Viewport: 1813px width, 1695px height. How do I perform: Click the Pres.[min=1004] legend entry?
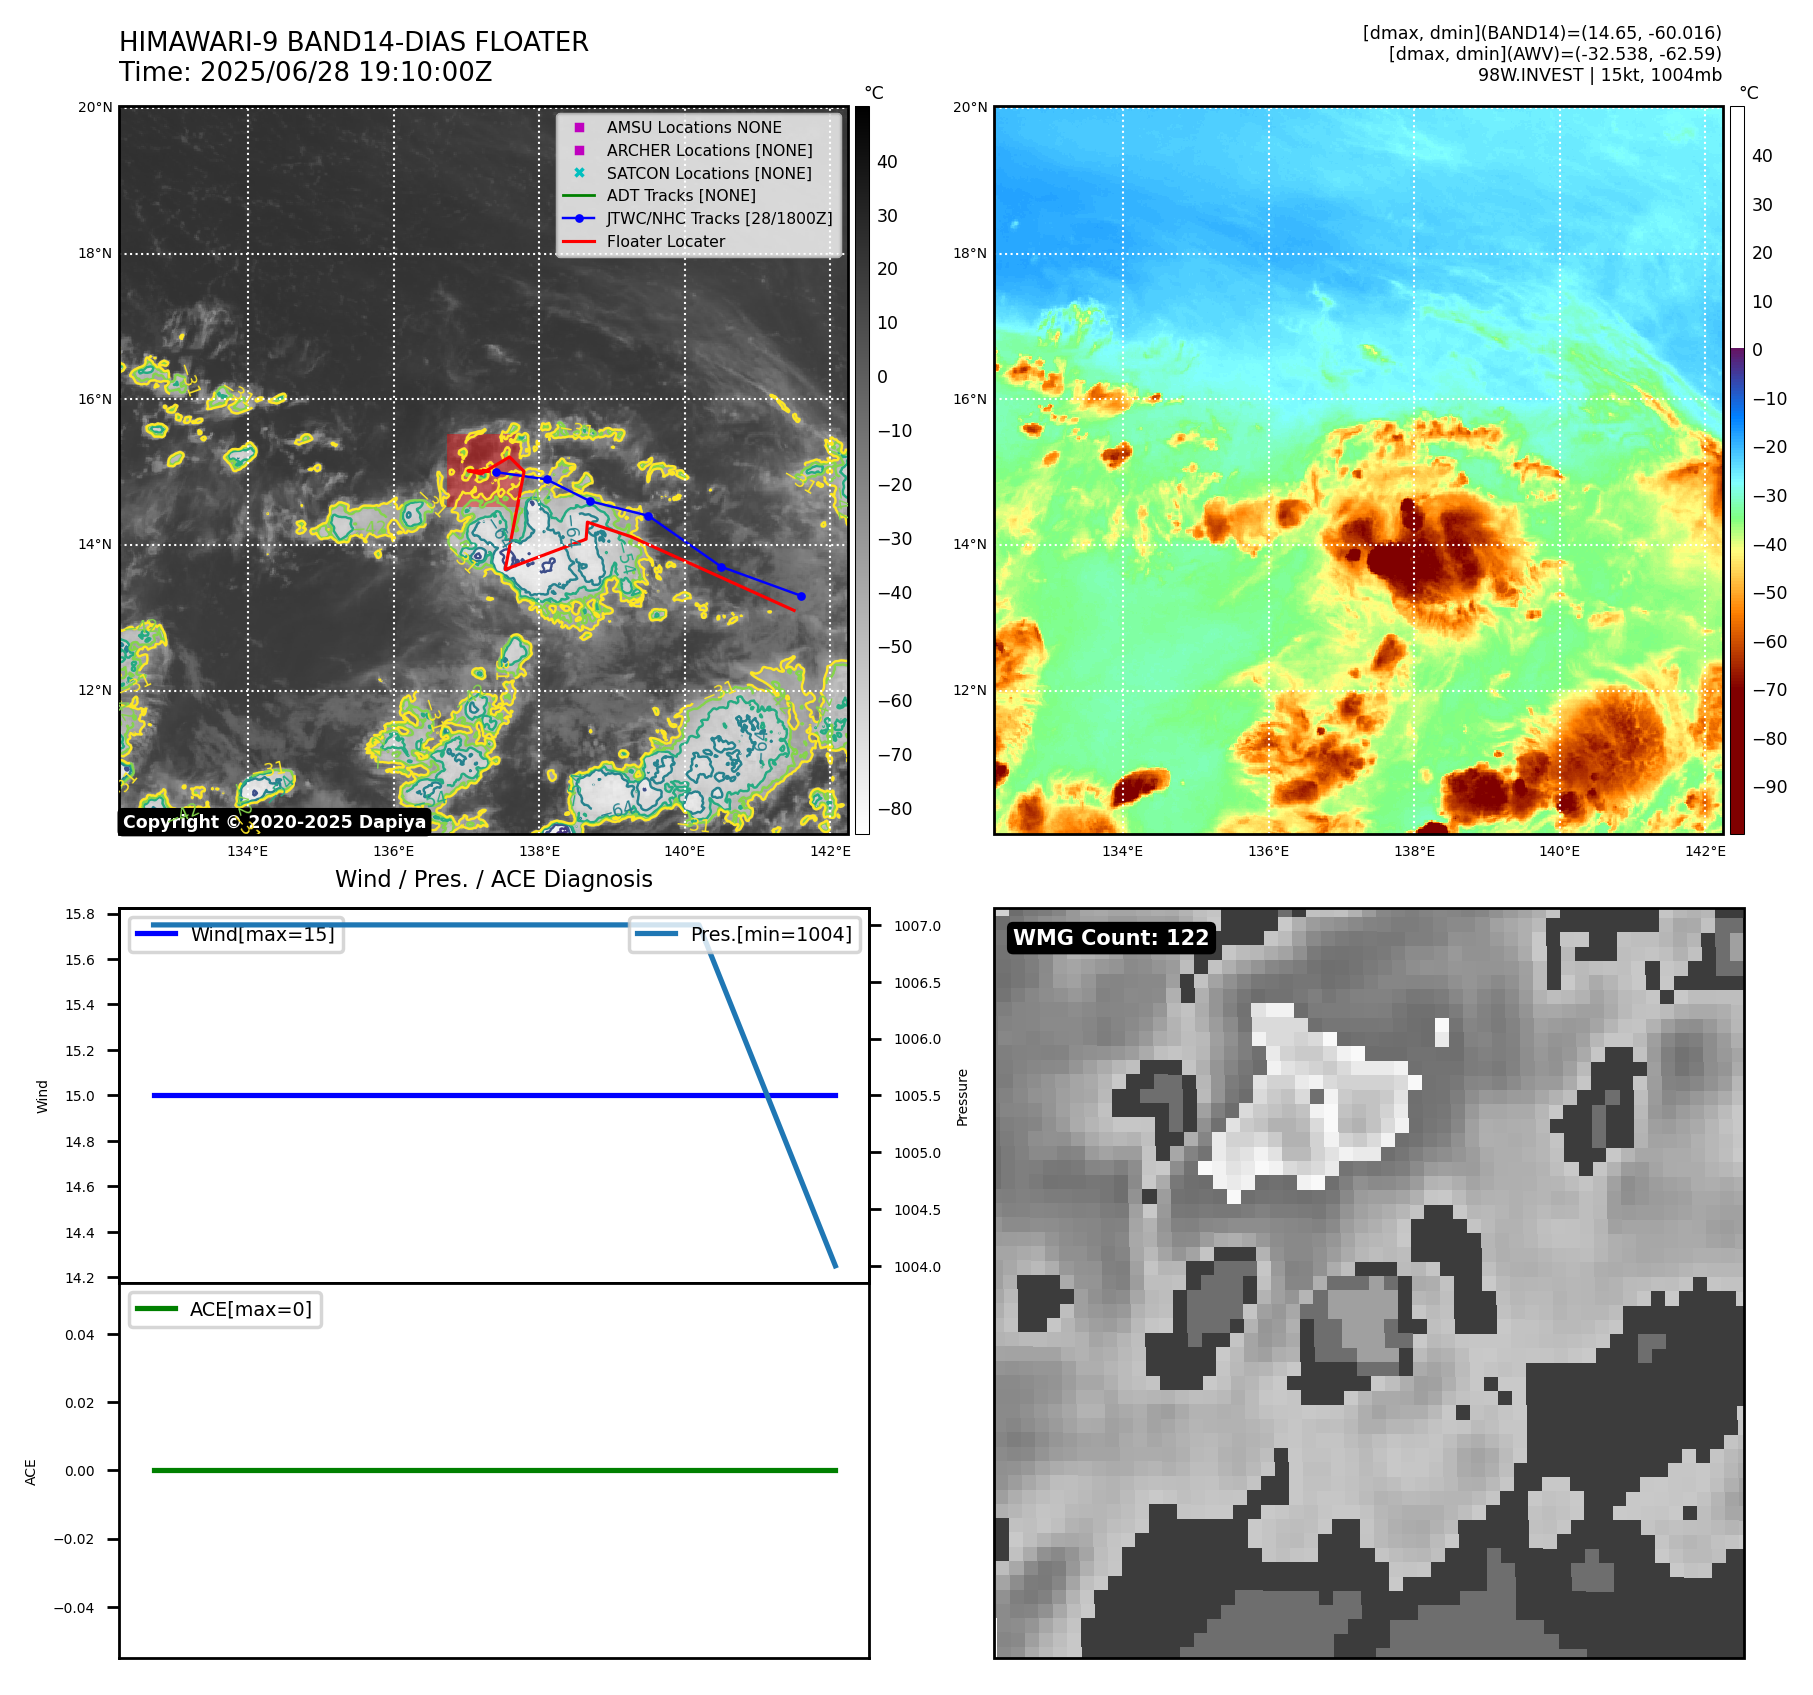(745, 935)
